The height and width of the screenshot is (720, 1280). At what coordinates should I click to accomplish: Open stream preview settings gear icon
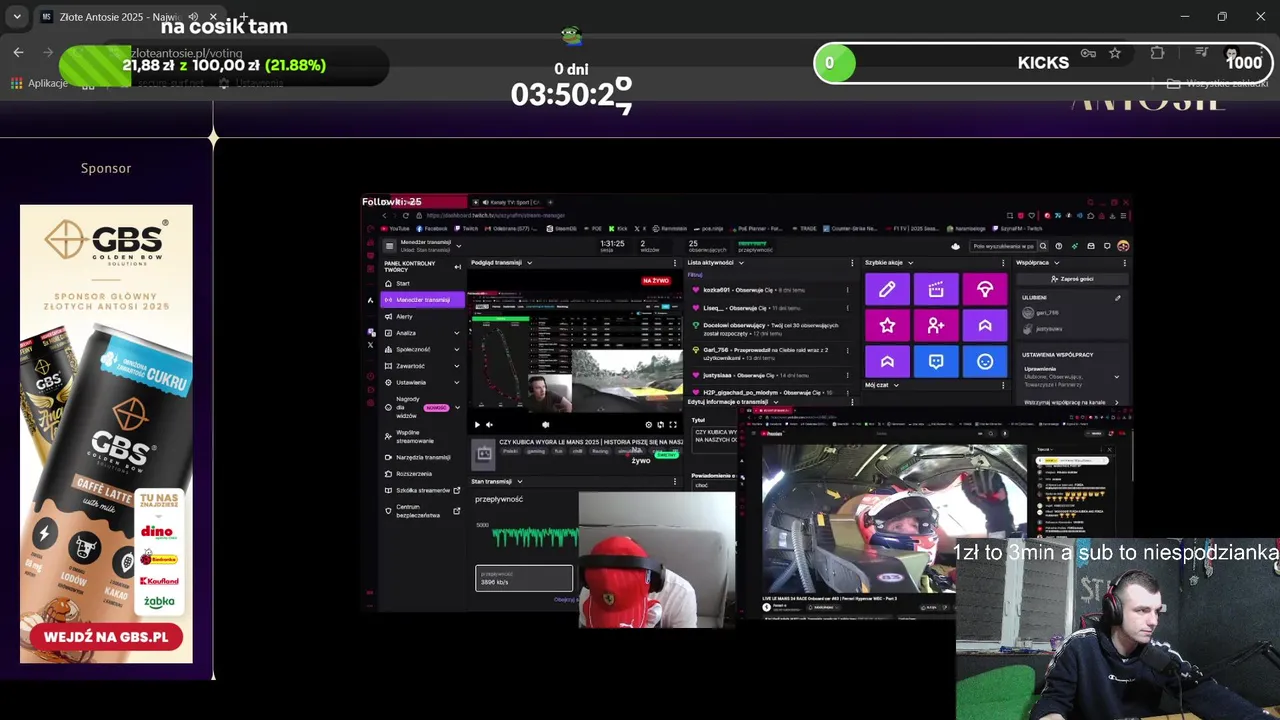point(648,425)
